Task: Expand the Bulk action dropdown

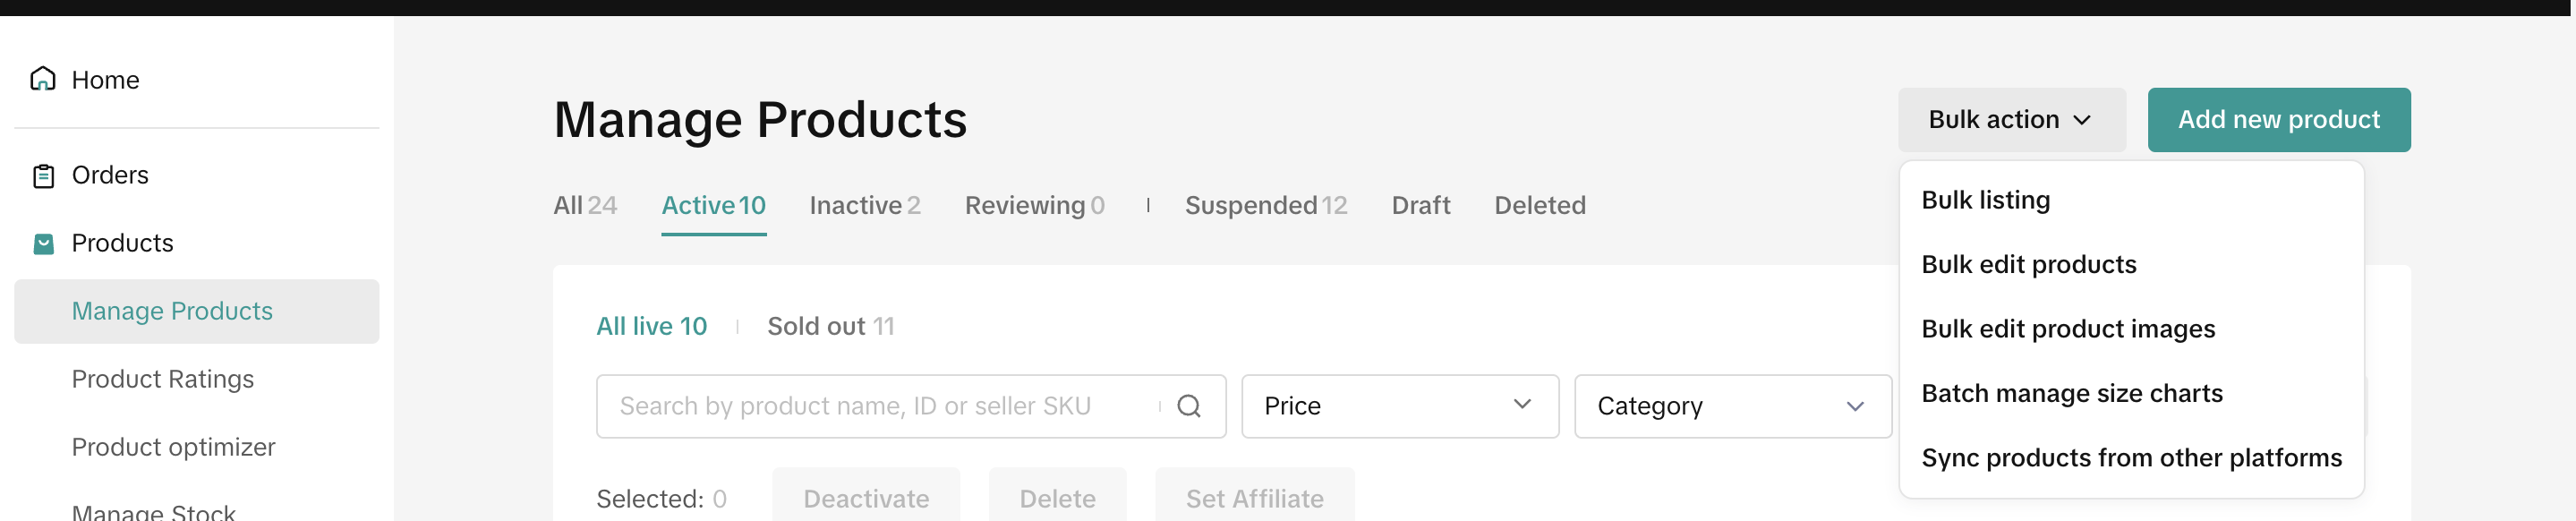Action: 2010,120
